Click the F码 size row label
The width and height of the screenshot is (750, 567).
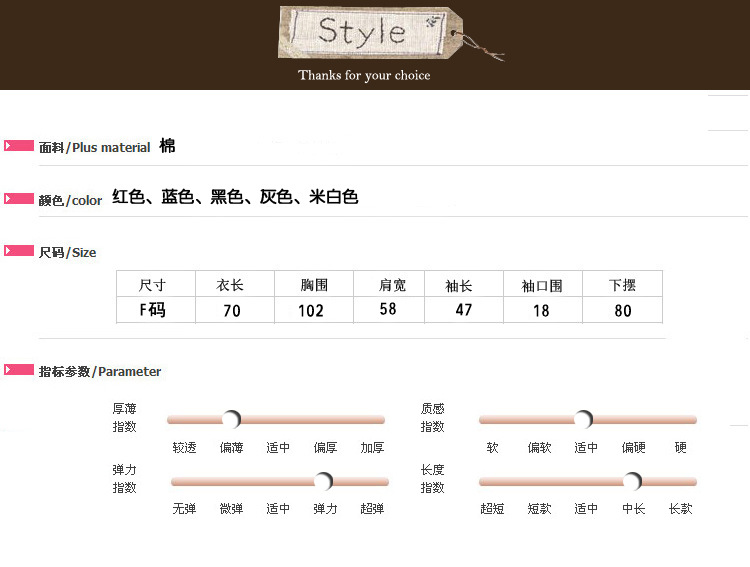(x=152, y=310)
